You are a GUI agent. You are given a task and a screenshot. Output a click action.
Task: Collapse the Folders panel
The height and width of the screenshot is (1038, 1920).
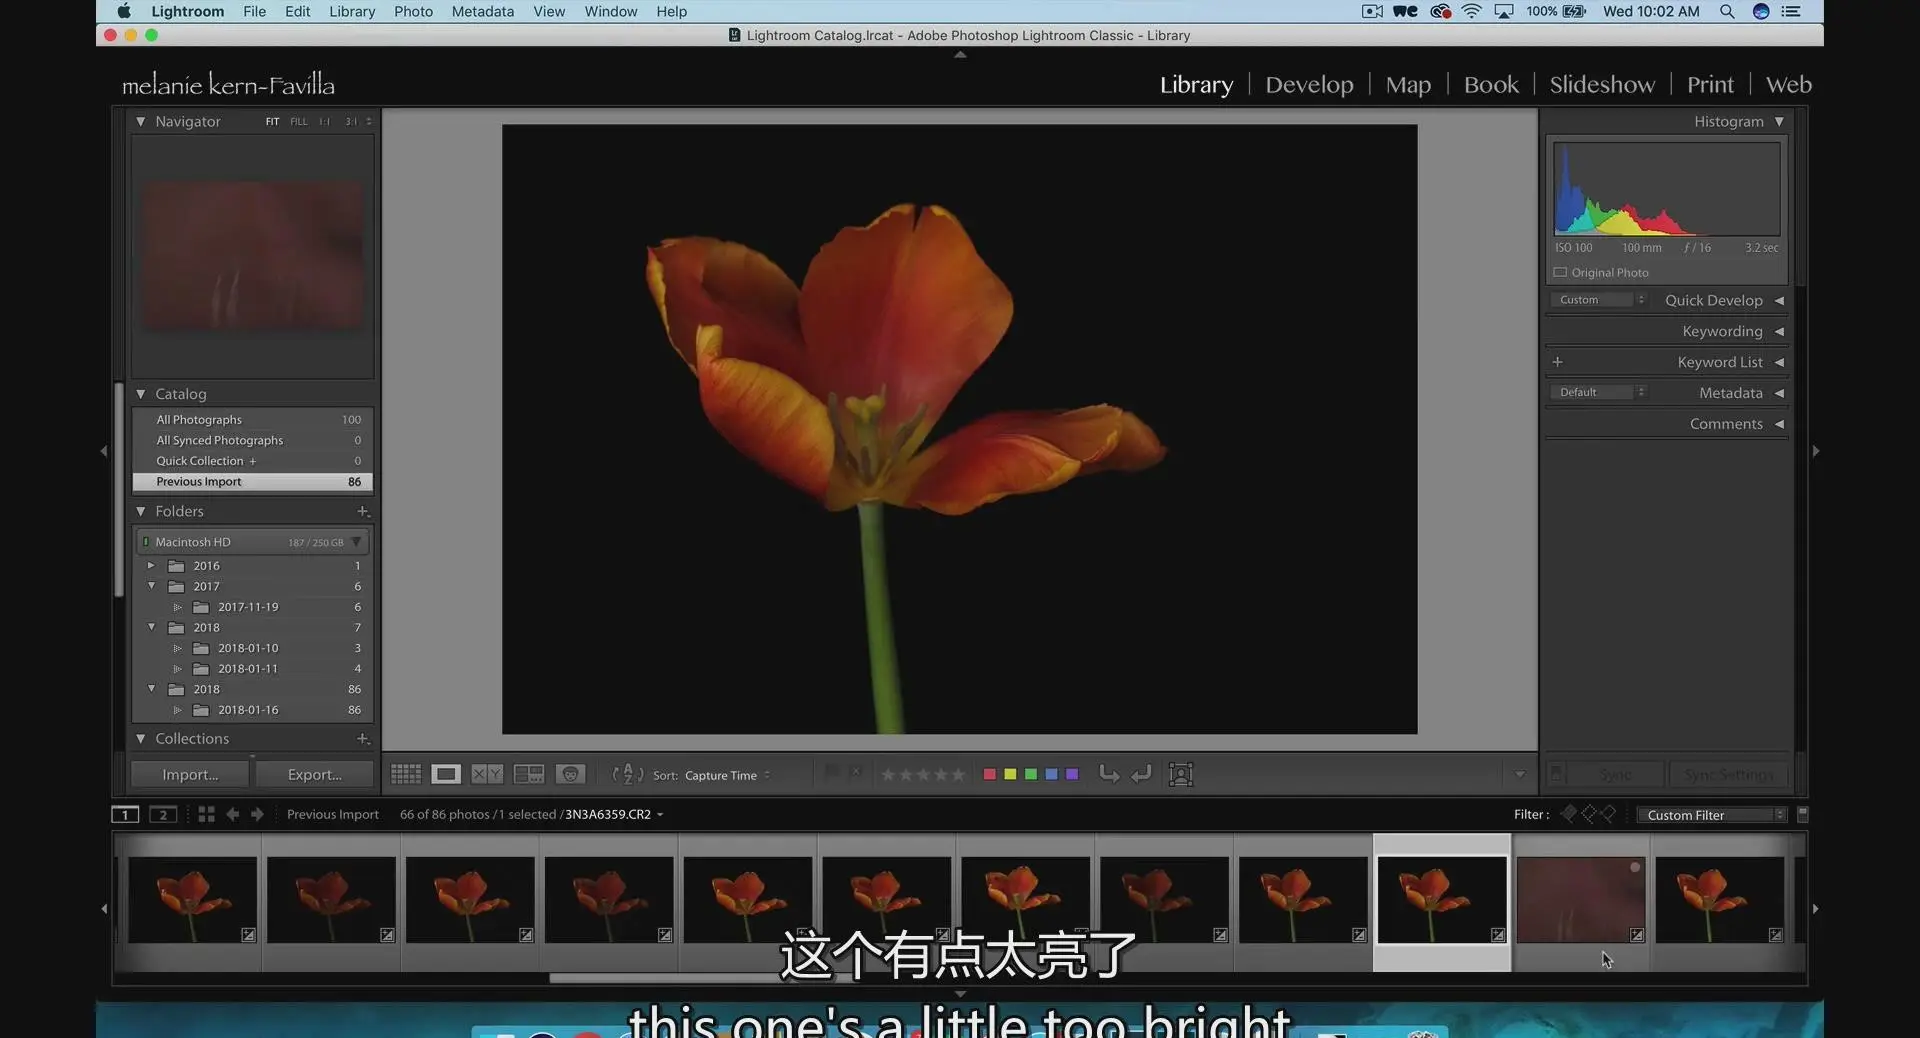(141, 511)
